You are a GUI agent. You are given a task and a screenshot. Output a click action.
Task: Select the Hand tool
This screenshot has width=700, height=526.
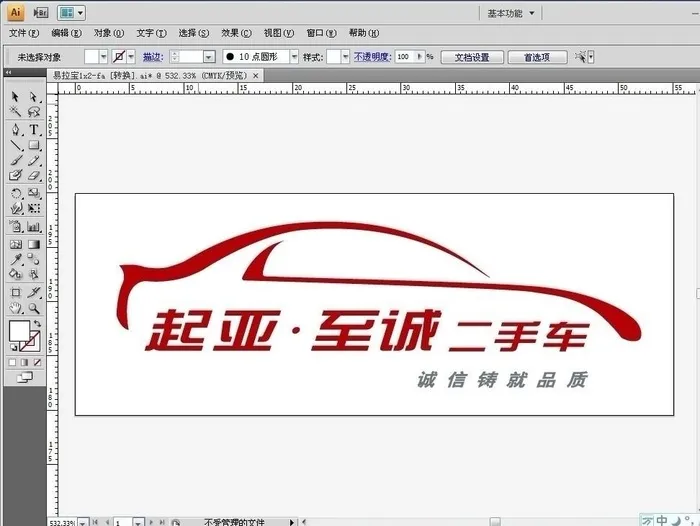(15, 308)
